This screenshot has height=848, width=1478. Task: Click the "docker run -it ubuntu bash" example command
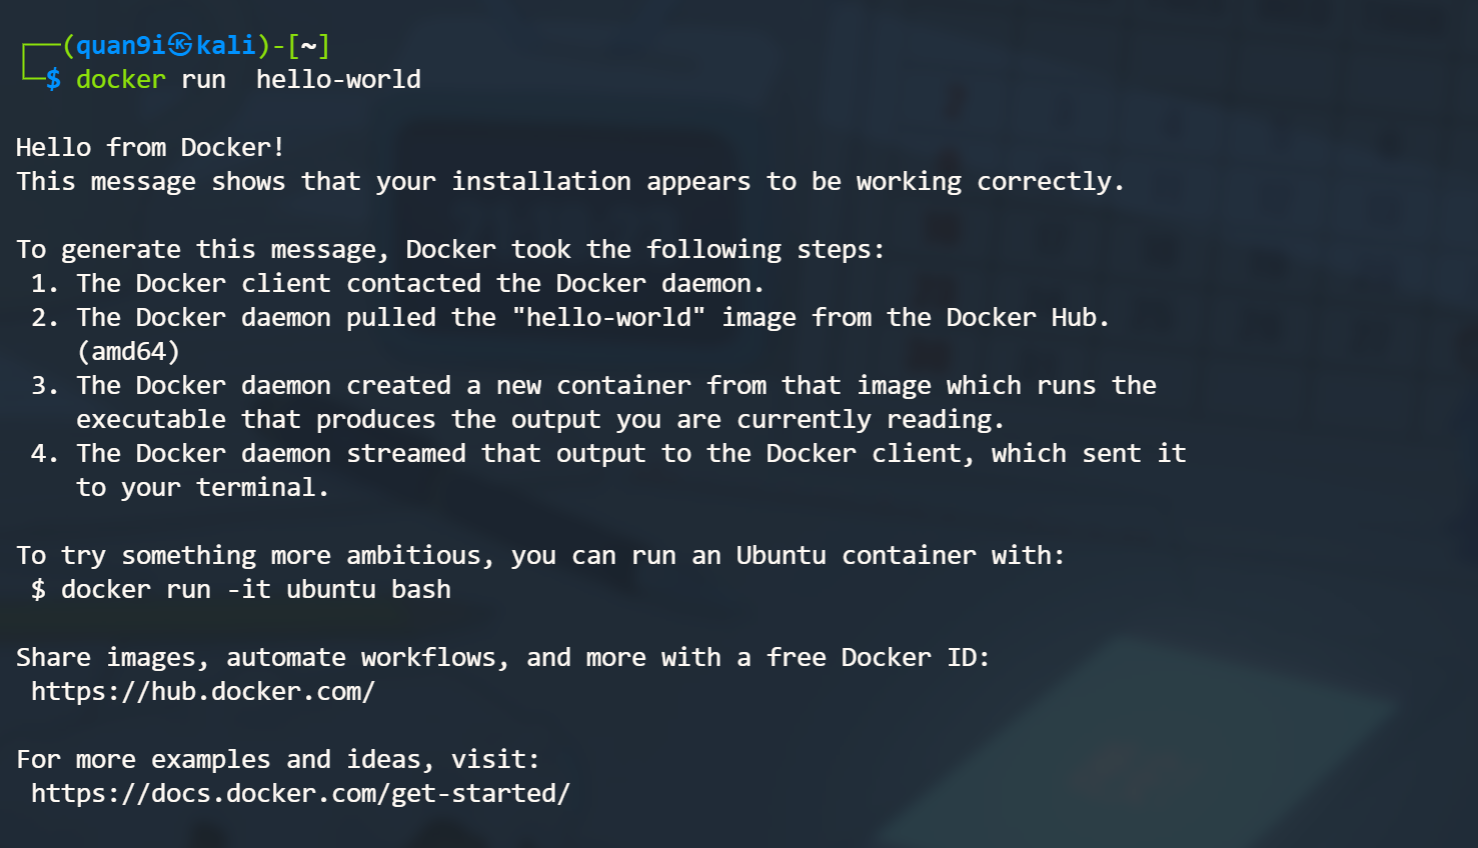point(256,589)
